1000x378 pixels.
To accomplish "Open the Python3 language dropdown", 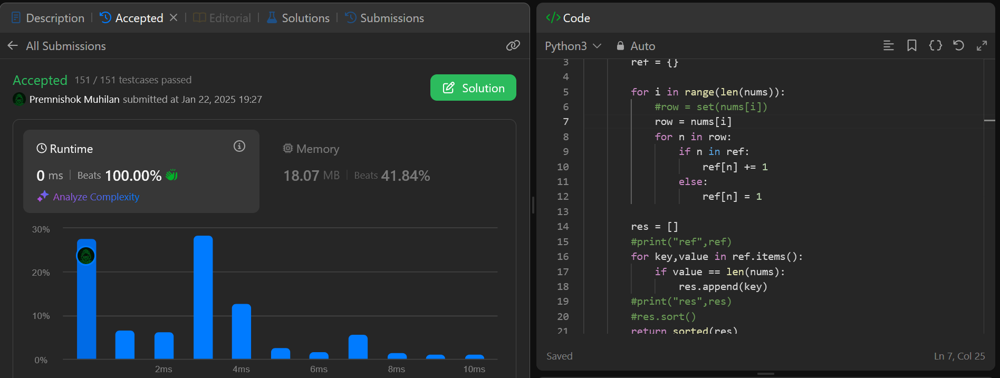I will point(573,46).
